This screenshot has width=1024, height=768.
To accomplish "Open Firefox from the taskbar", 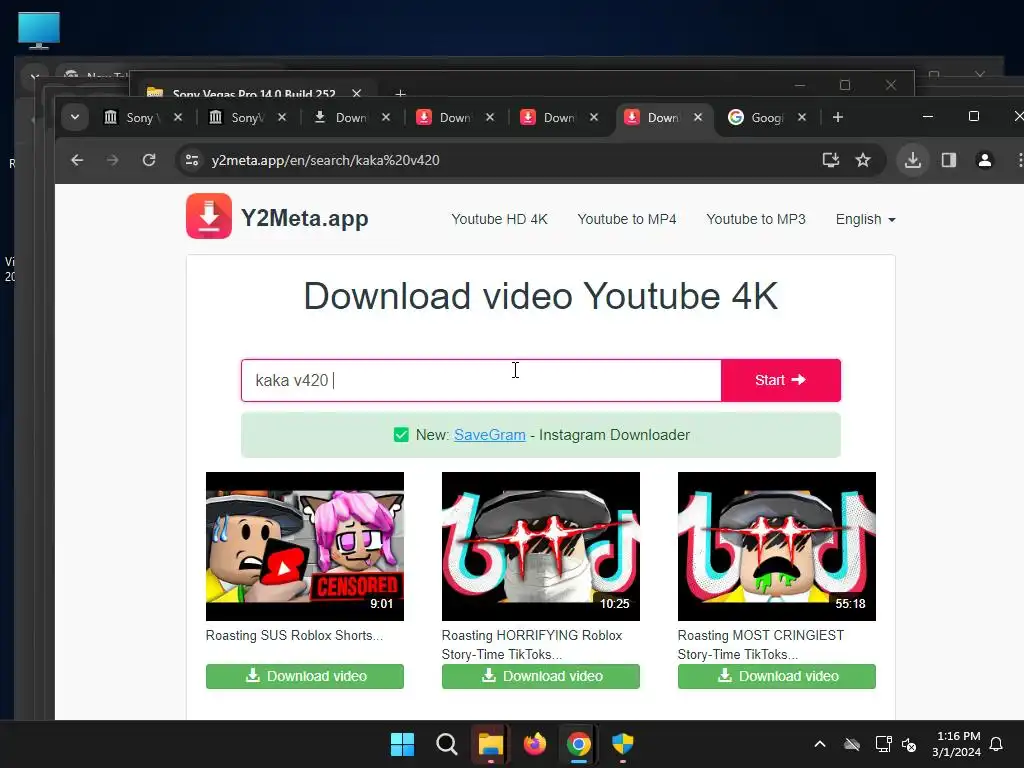I will click(535, 744).
